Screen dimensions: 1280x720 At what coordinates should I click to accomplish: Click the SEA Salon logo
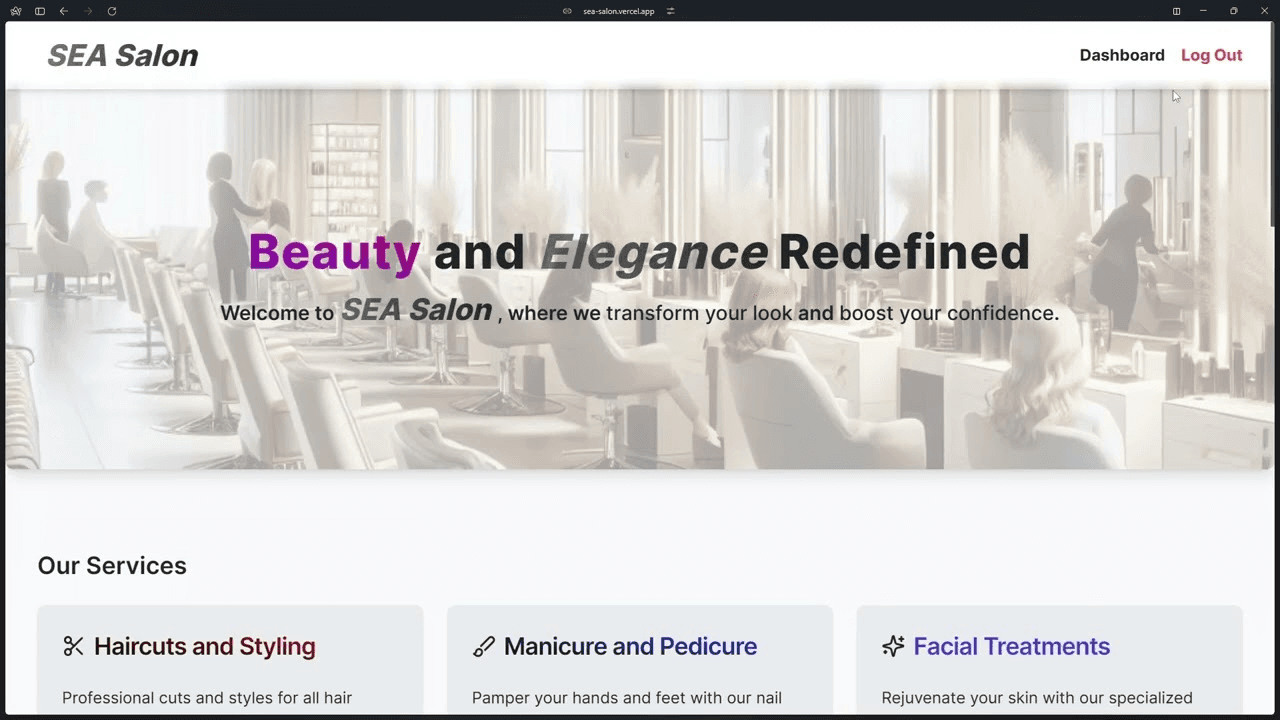click(122, 55)
